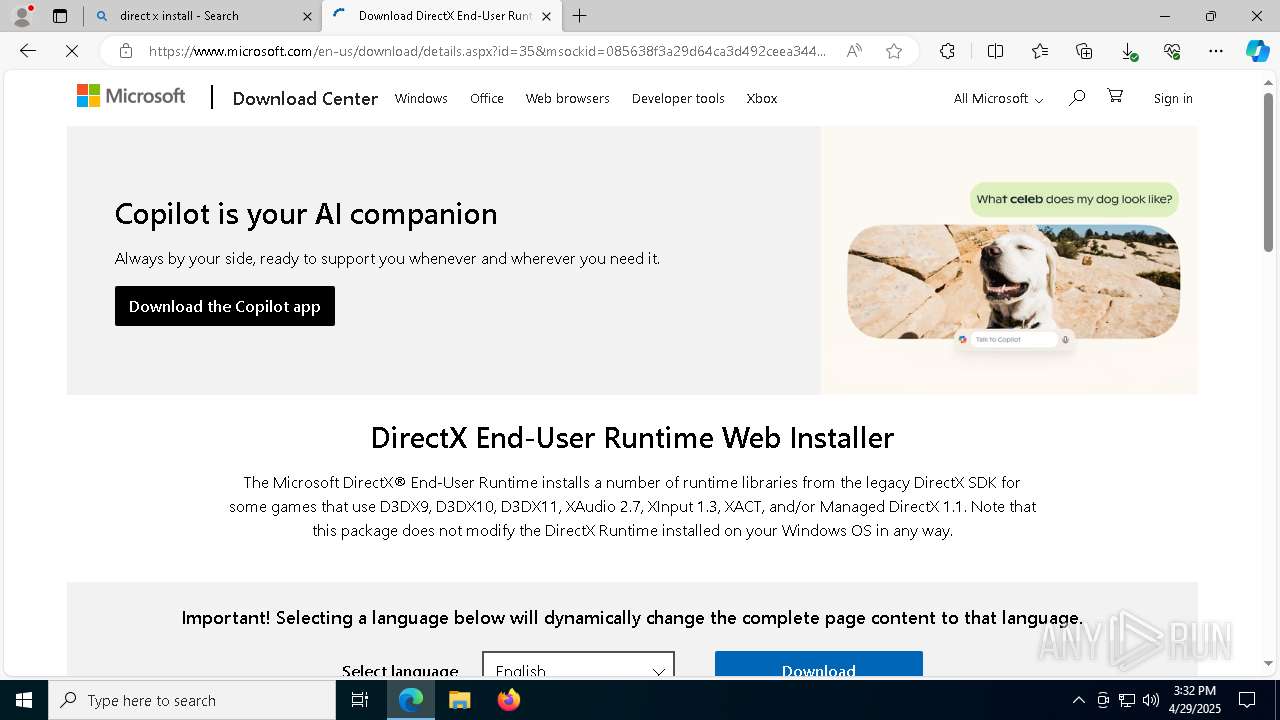1280x720 pixels.
Task: Open the Edge profile icon
Action: 22,16
